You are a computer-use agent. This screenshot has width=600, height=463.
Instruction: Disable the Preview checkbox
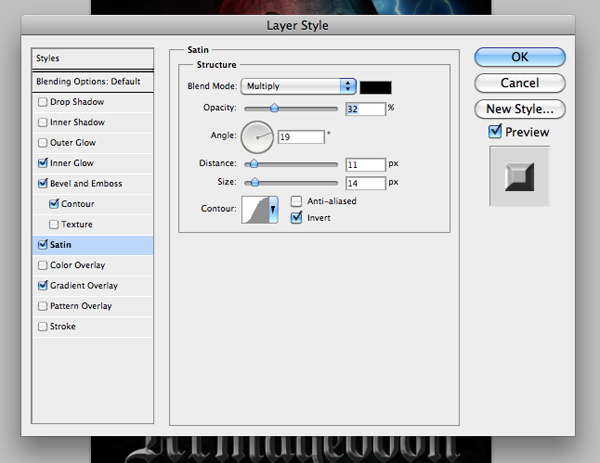tap(494, 132)
